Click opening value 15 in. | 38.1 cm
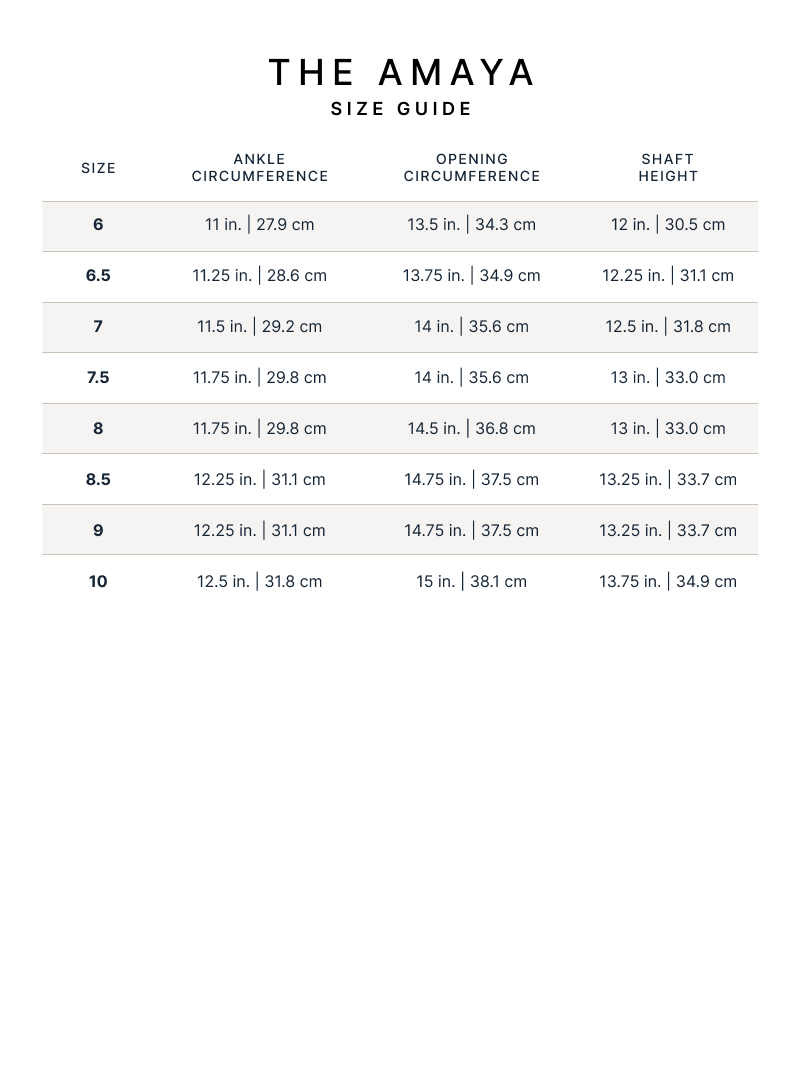 pos(472,582)
